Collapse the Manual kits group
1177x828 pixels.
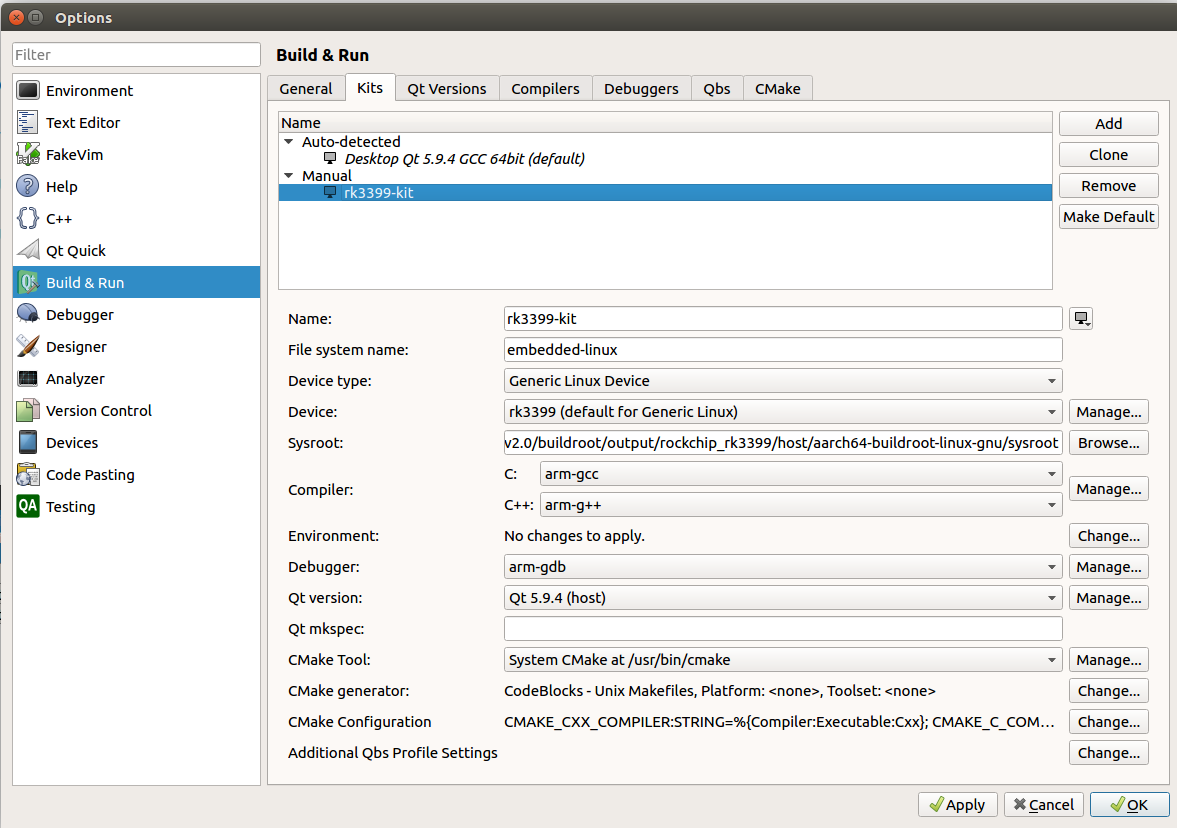290,176
